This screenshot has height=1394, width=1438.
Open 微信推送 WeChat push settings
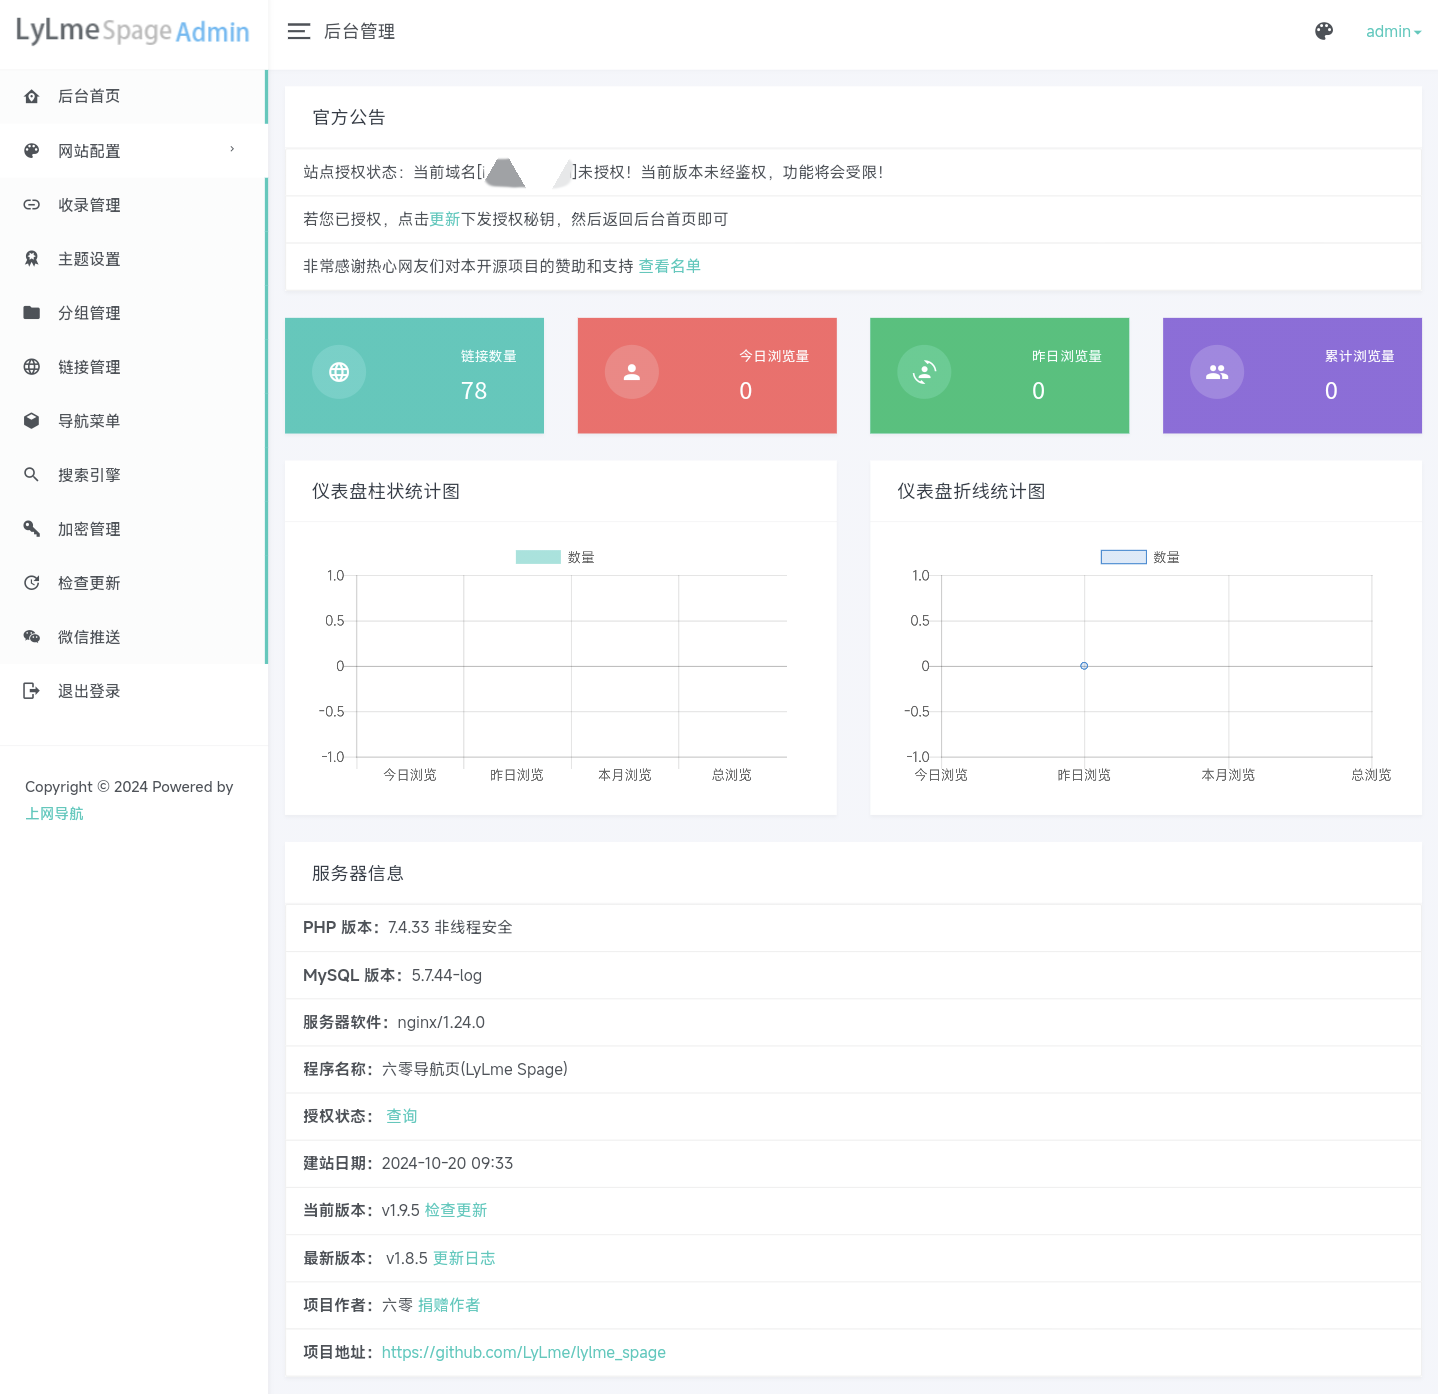[89, 636]
